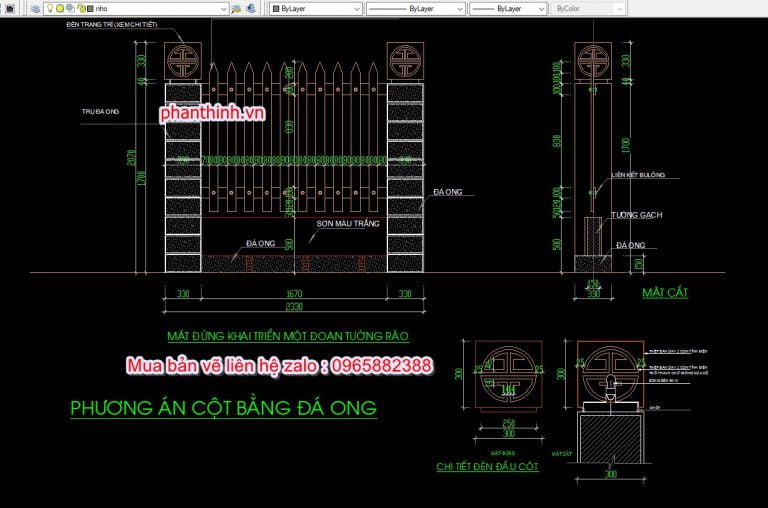Click Make Object's Layer Current icon
The image size is (768, 508).
point(237,8)
